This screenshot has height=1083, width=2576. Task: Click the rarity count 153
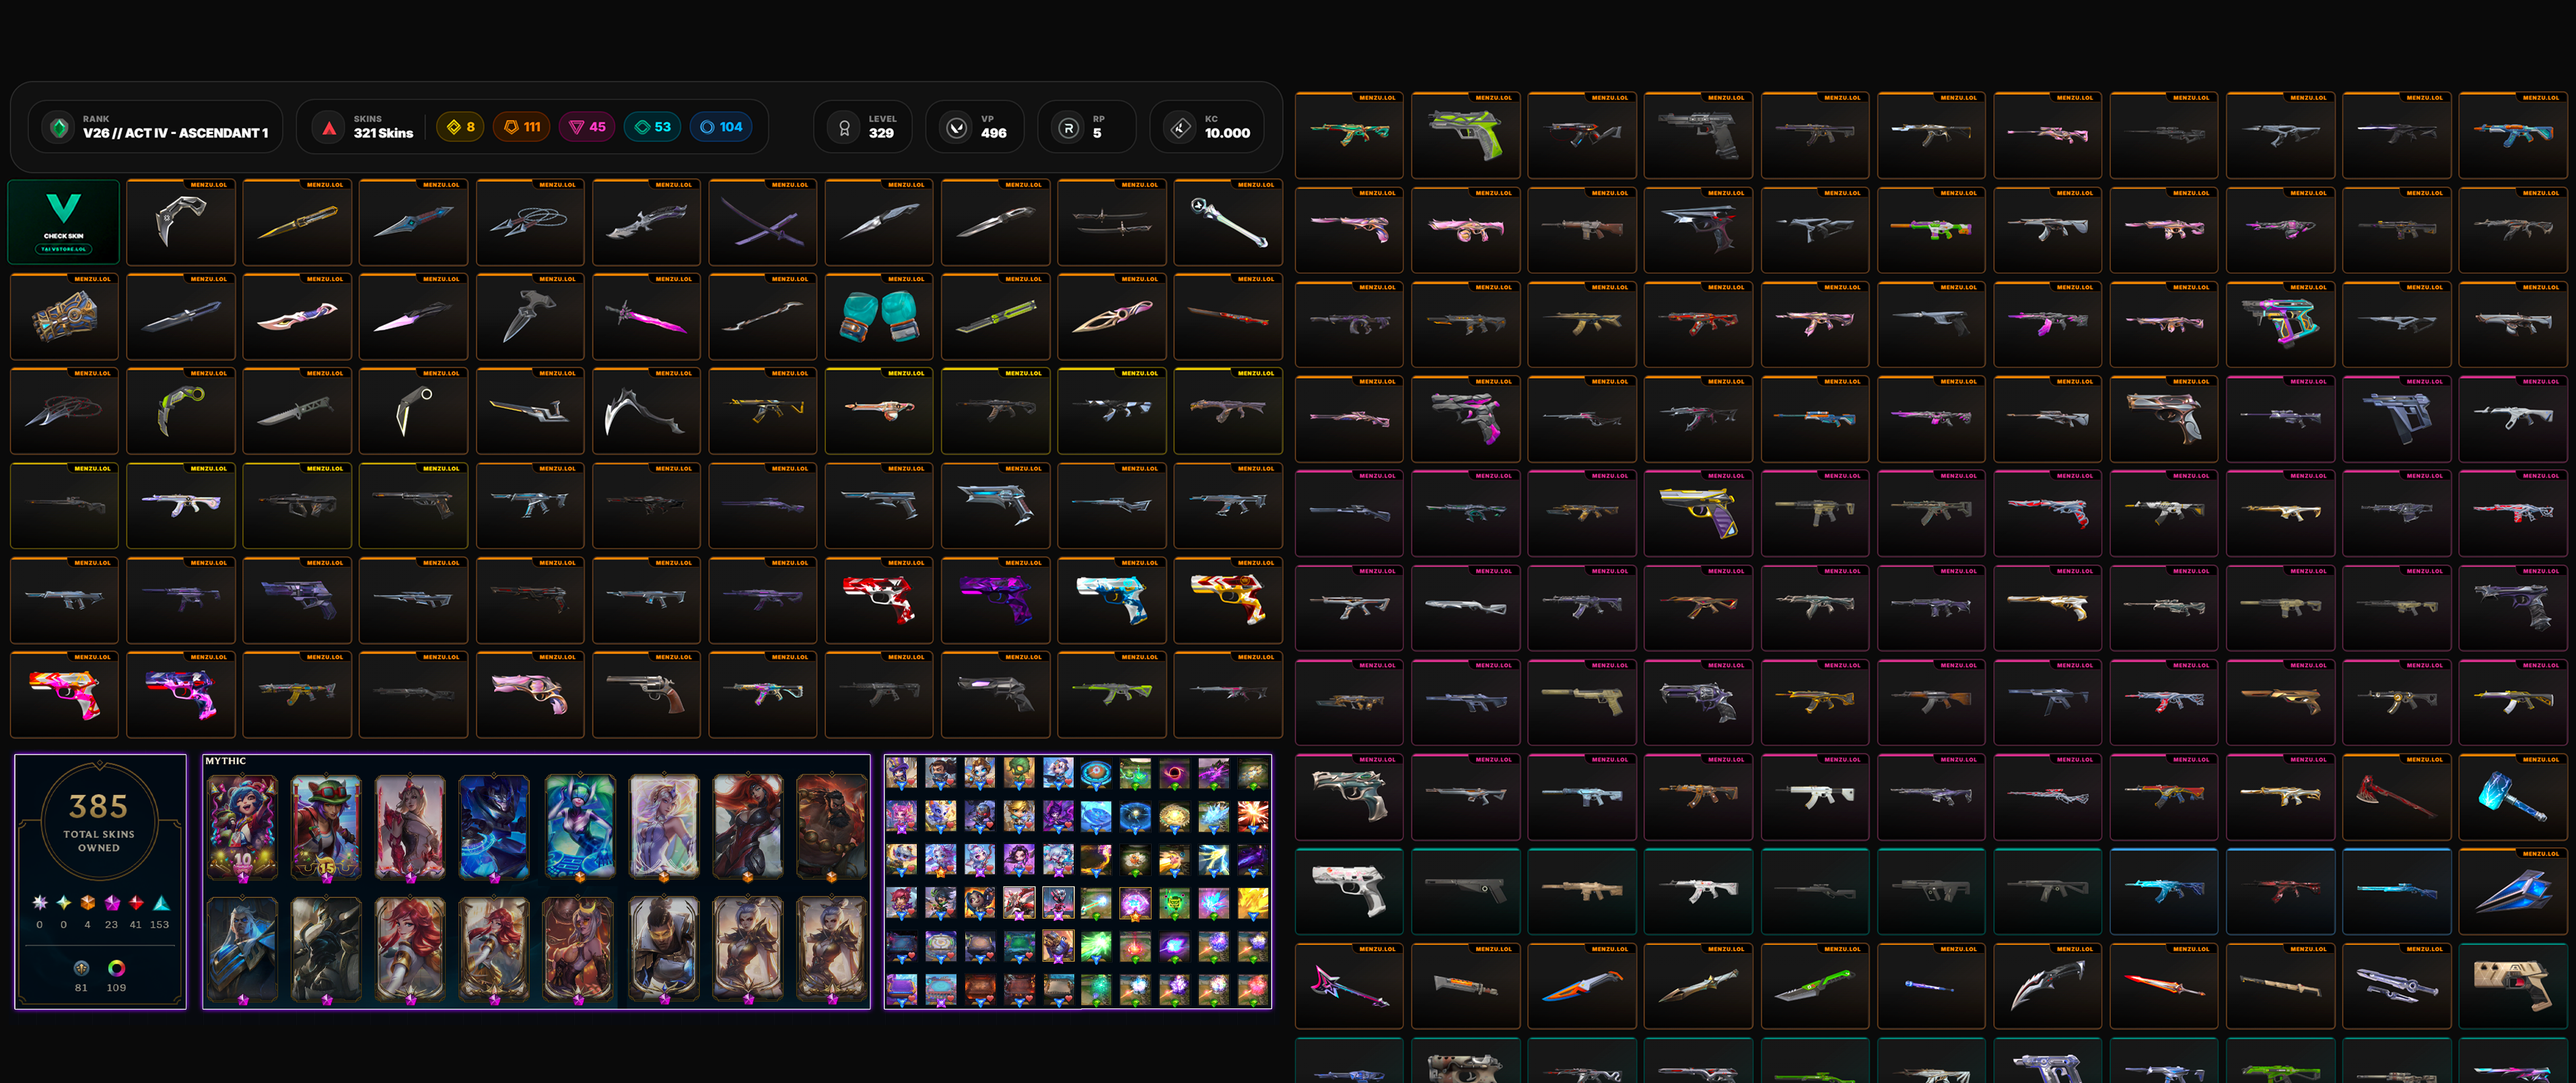pos(159,925)
